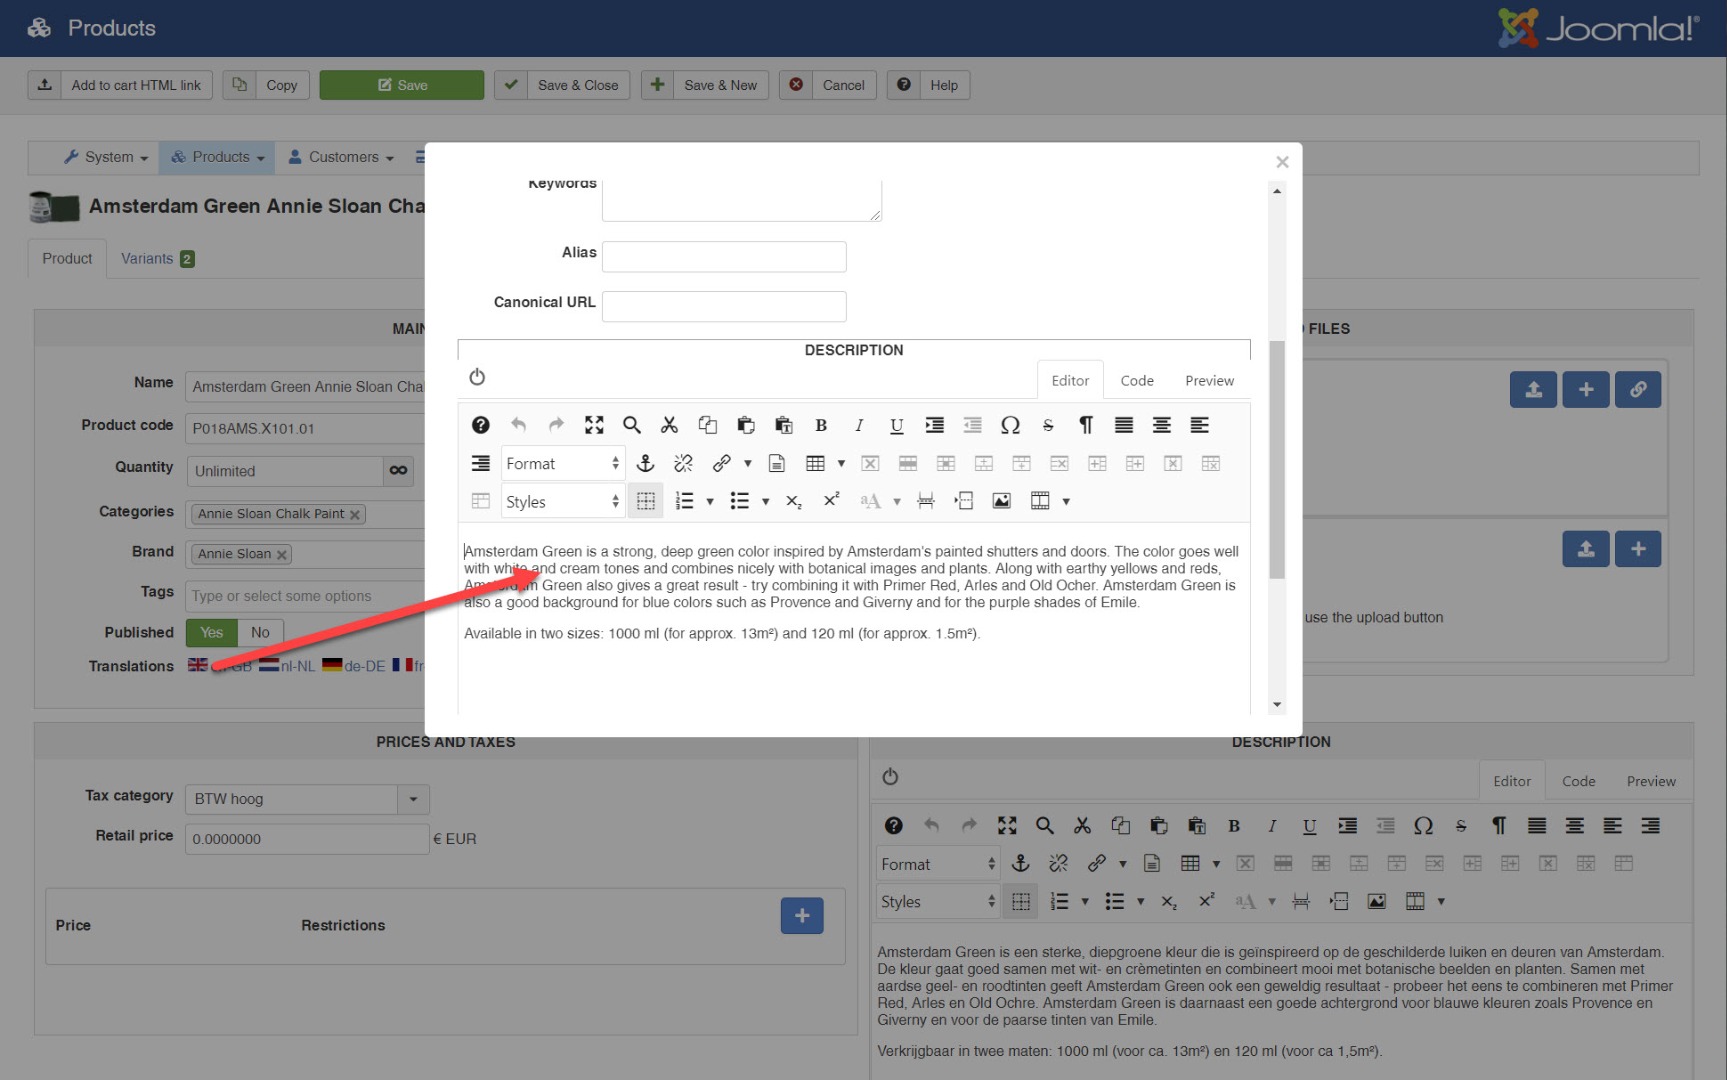
Task: Click the infinity icon beside Quantity
Action: tap(398, 471)
